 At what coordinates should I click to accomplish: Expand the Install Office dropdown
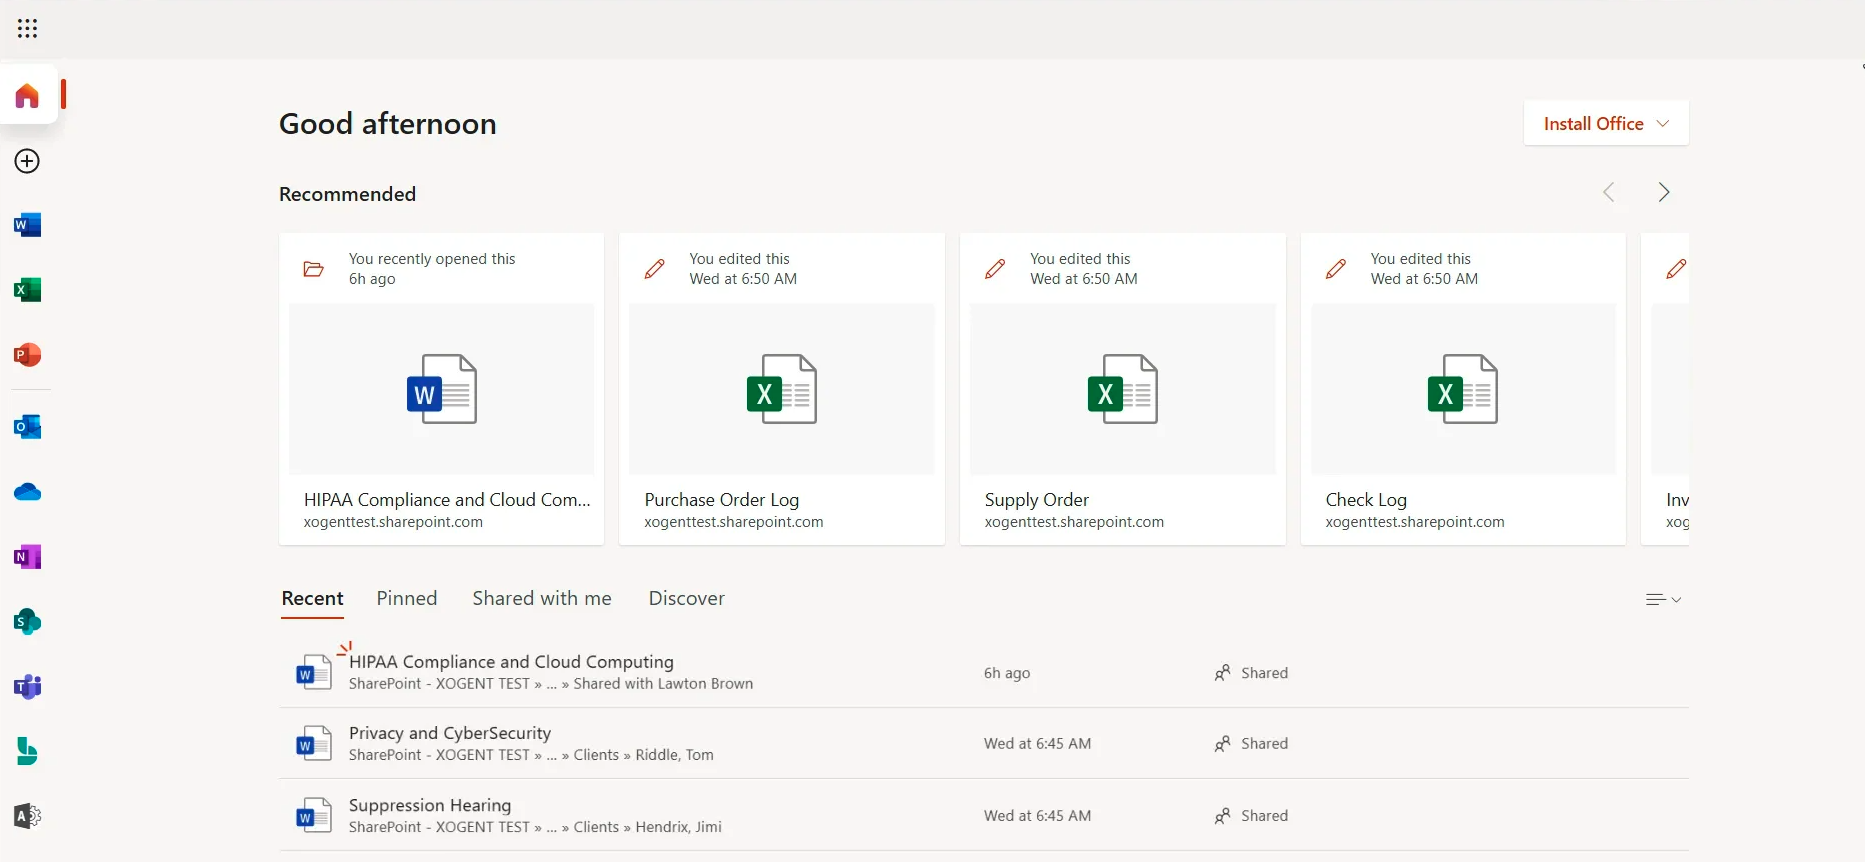point(1606,123)
